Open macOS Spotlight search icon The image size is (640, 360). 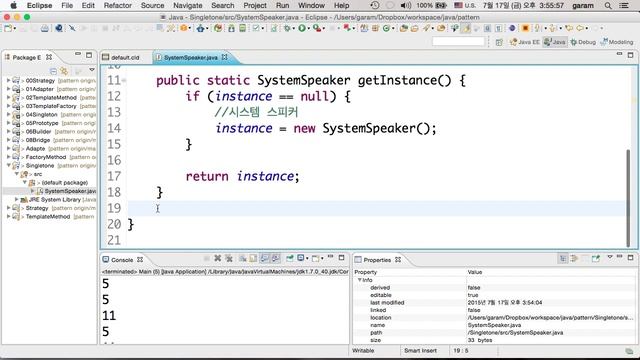tap(608, 5)
